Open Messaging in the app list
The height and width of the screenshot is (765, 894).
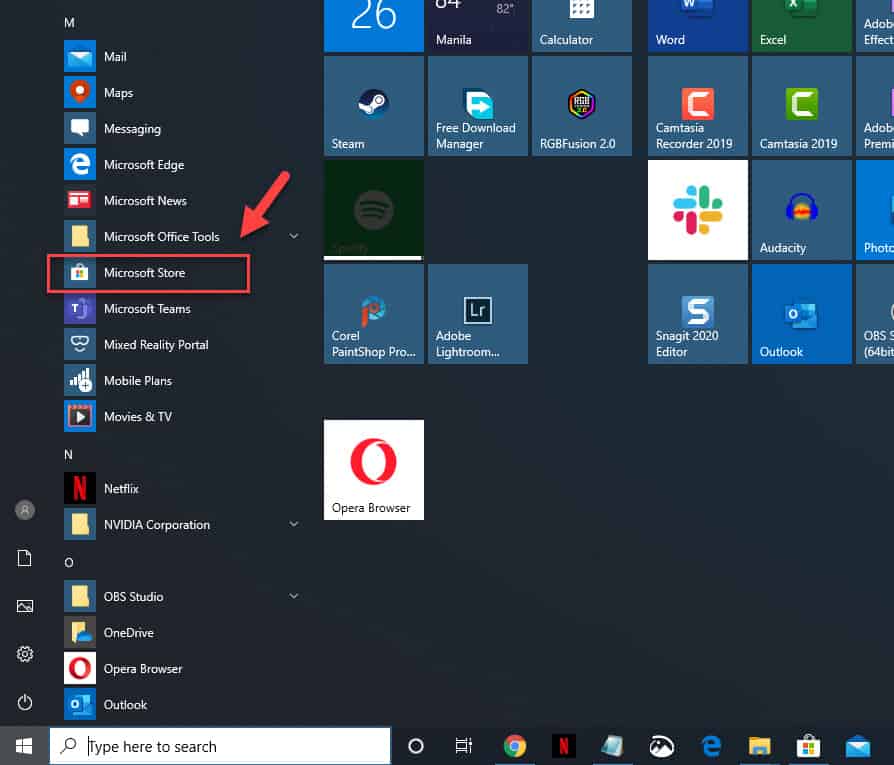click(x=182, y=128)
